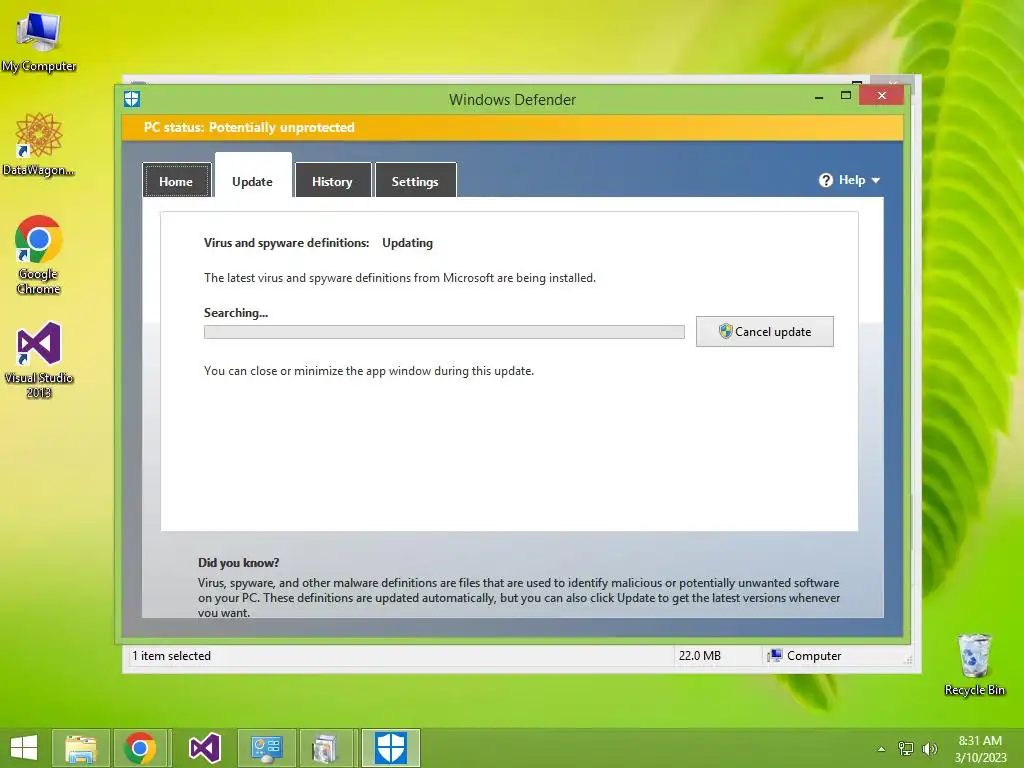The width and height of the screenshot is (1024, 768).
Task: Launch Chrome from the taskbar
Action: coord(140,748)
